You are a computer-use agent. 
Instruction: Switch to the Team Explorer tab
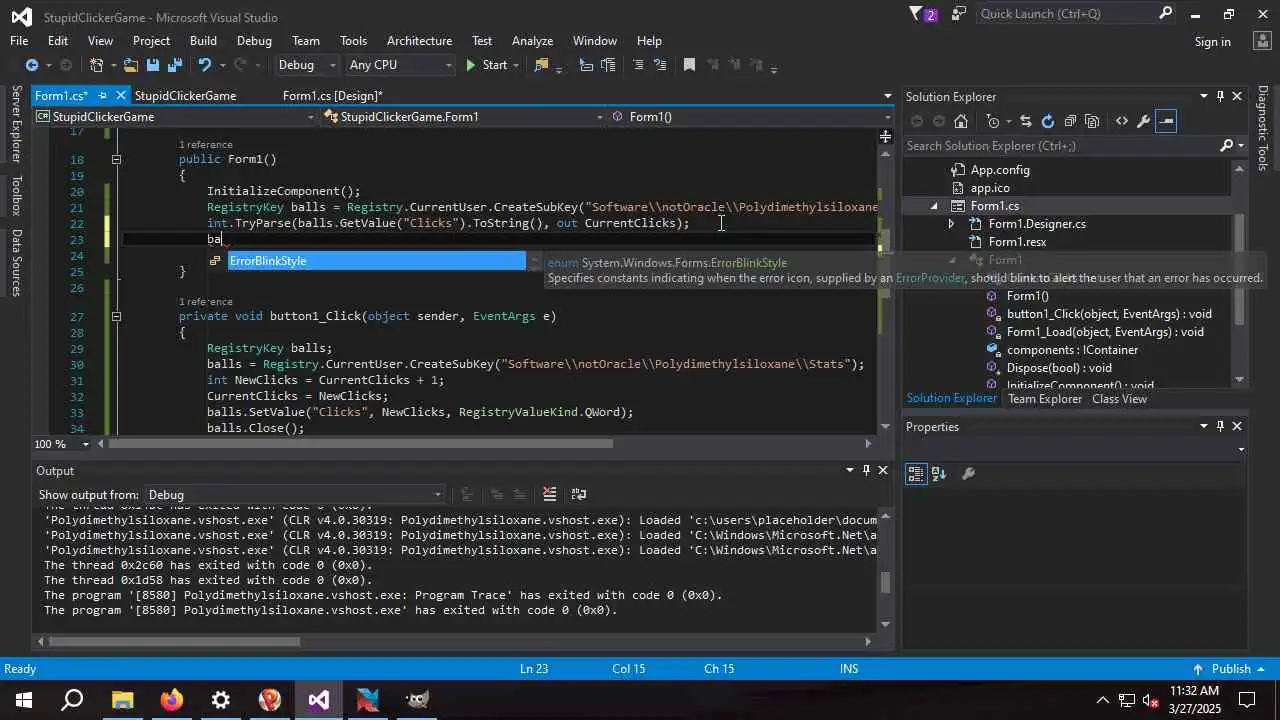1045,399
